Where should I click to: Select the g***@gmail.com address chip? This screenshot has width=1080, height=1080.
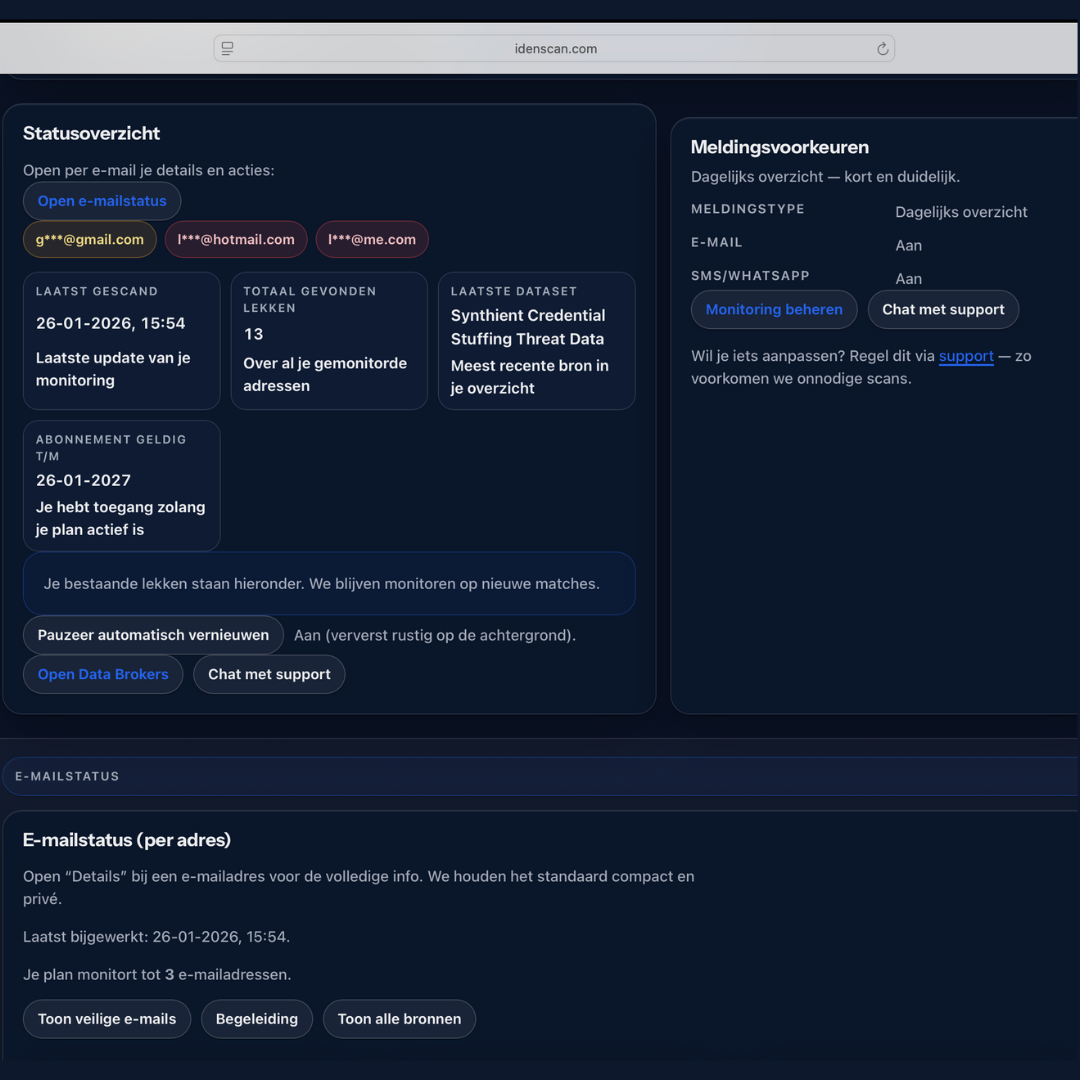(89, 239)
